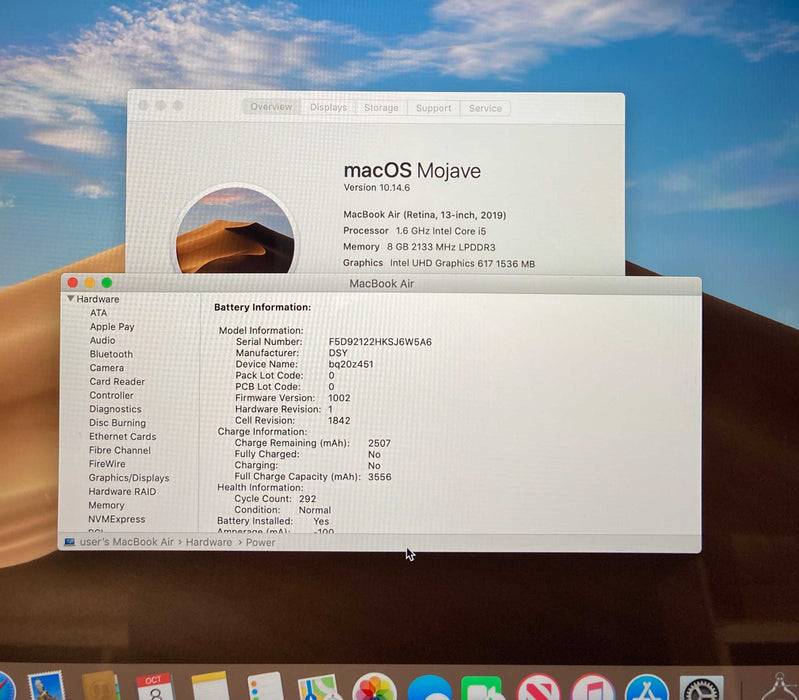Switch to the Storage tab
Viewport: 799px width, 700px height.
coord(381,108)
